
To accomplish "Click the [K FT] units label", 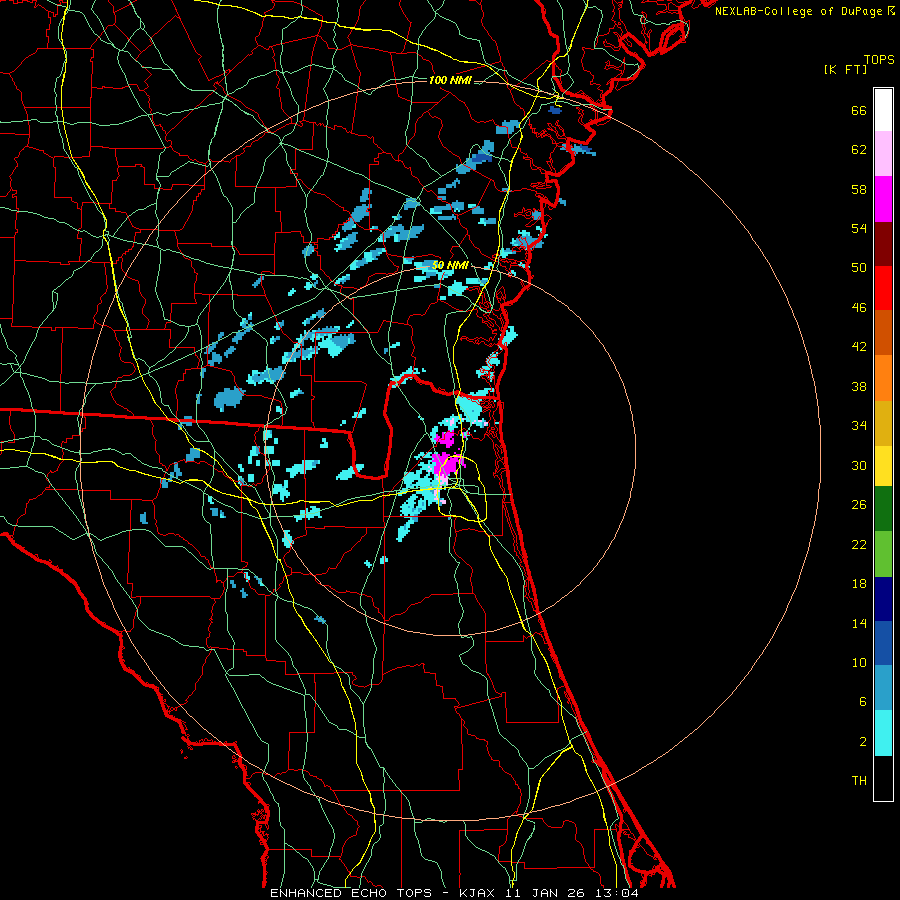I will pos(845,70).
